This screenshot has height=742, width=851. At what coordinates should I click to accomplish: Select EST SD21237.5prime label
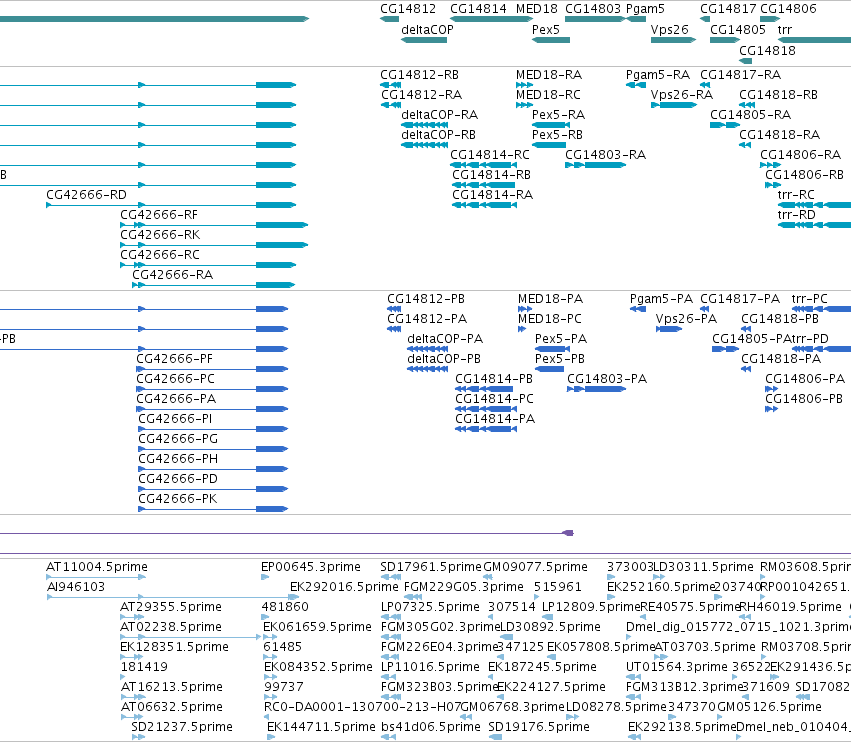tap(182, 727)
